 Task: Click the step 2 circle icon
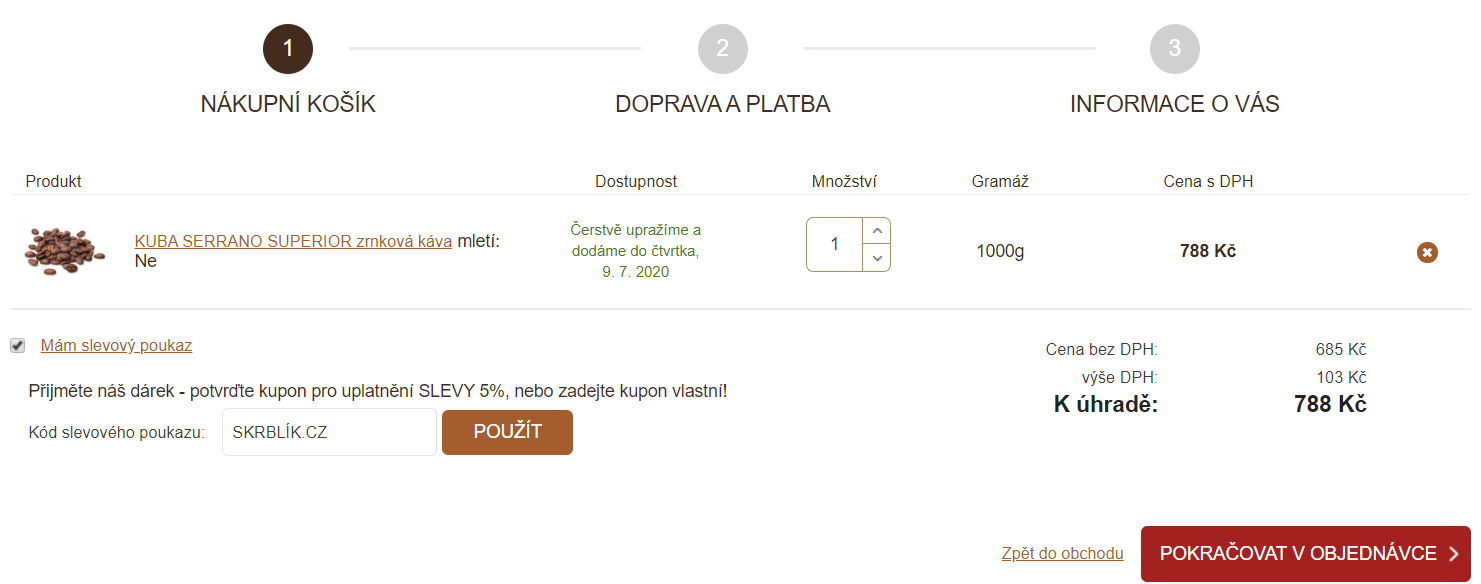pos(723,49)
